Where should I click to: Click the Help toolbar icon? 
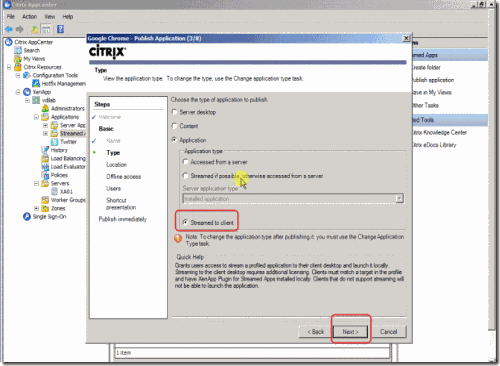(x=60, y=29)
